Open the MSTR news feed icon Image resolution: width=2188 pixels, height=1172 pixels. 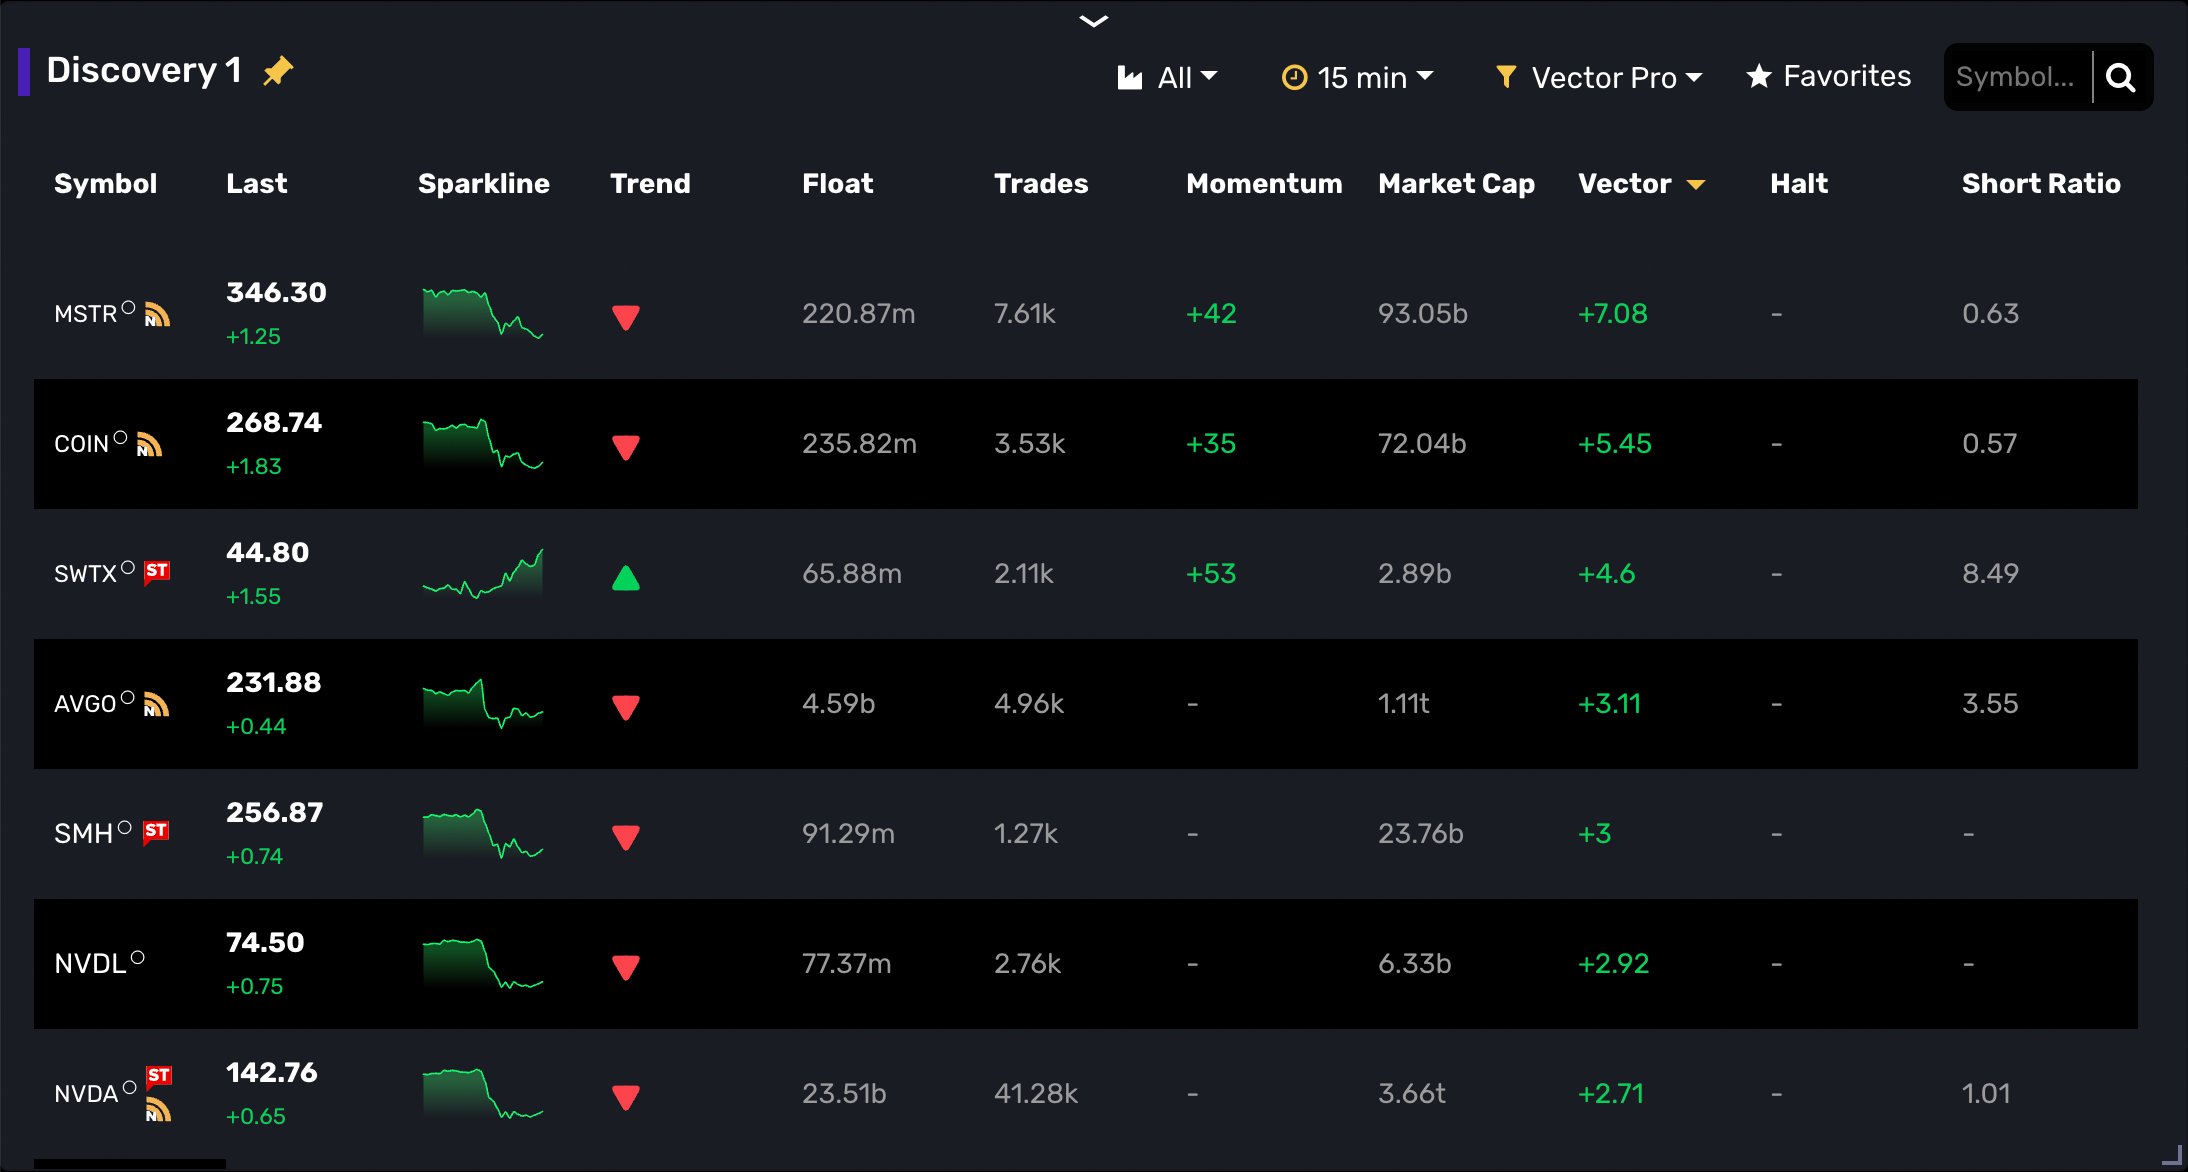tap(157, 315)
